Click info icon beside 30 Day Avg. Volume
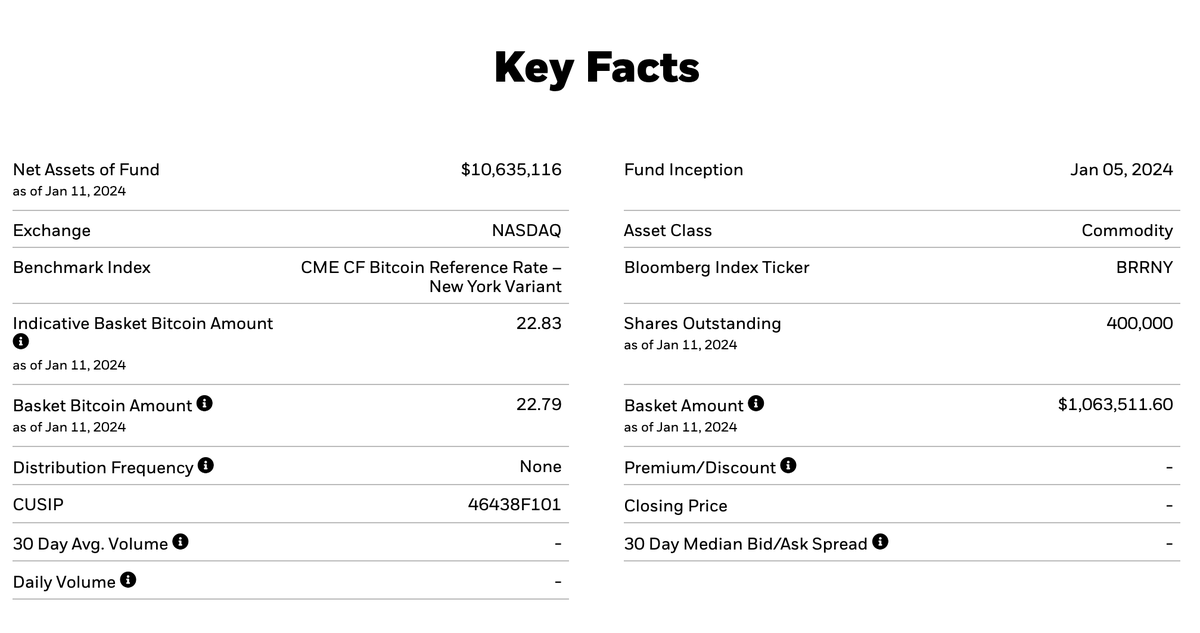This screenshot has height=633, width=1200. [x=181, y=542]
